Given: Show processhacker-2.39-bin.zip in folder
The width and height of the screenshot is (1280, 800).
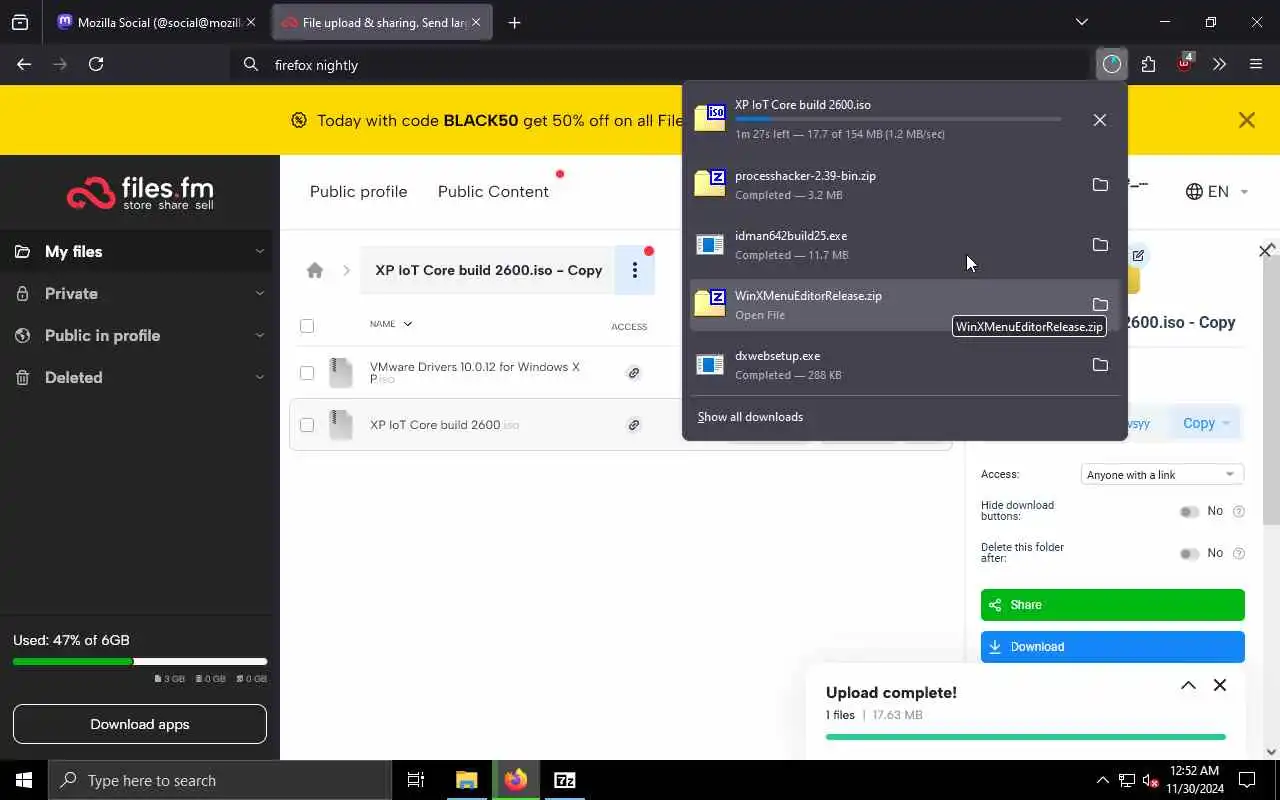Looking at the screenshot, I should point(1100,185).
